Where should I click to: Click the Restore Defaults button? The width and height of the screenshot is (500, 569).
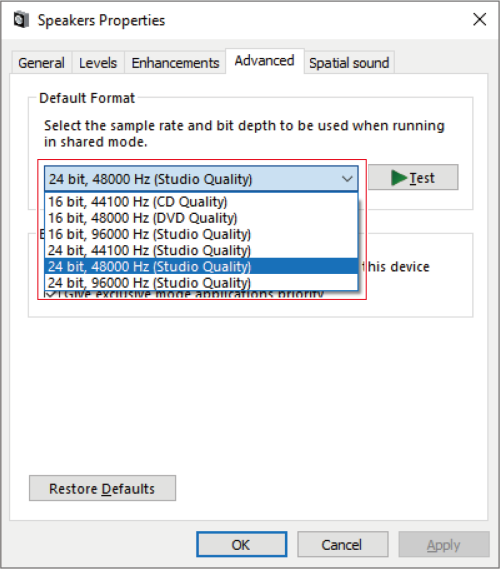point(102,488)
